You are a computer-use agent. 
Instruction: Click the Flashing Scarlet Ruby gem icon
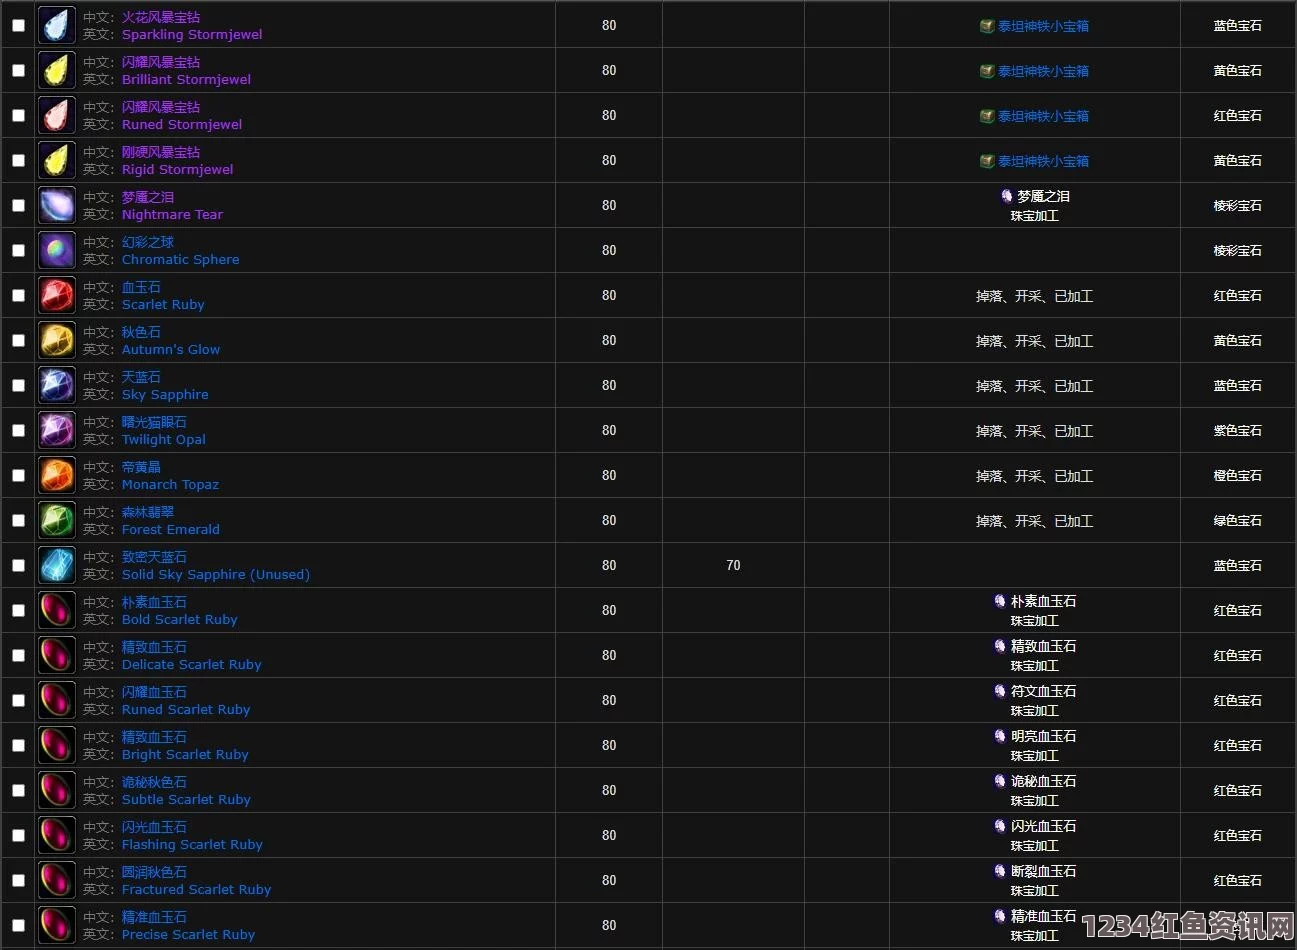[x=57, y=835]
